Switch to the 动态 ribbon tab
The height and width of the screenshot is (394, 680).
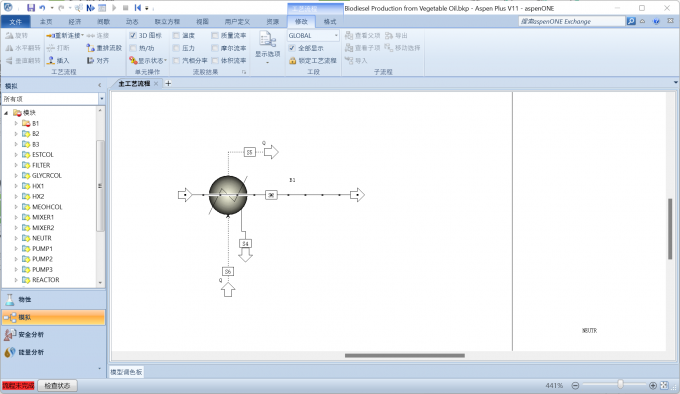tap(132, 22)
